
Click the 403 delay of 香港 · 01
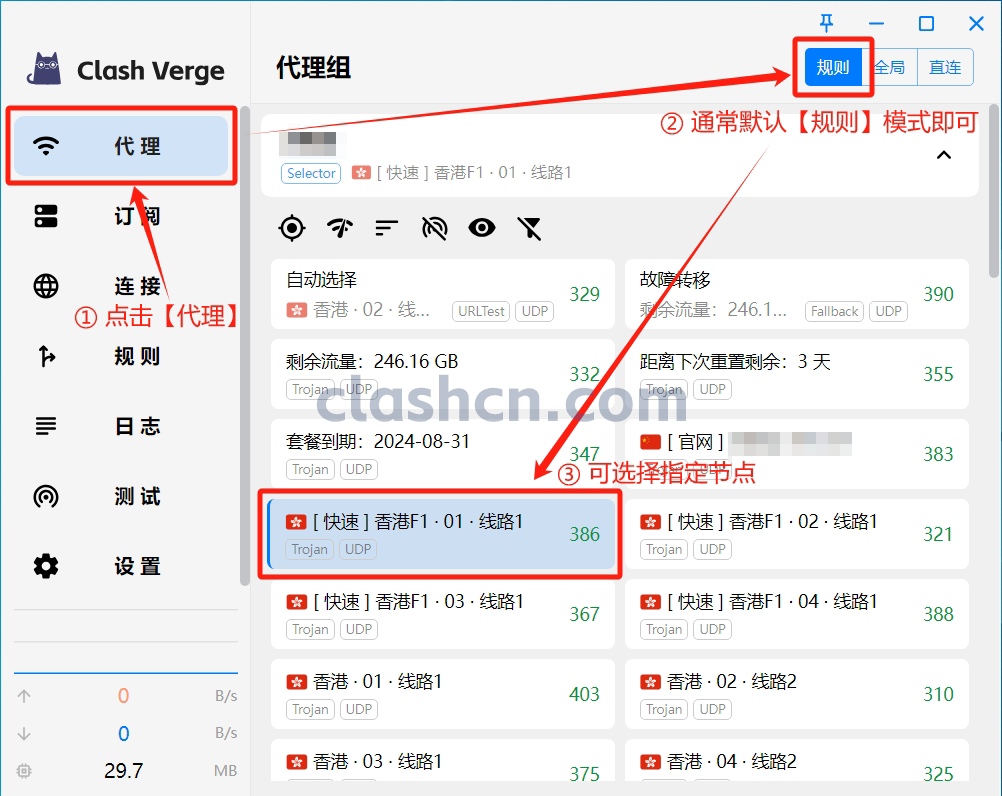tap(585, 694)
